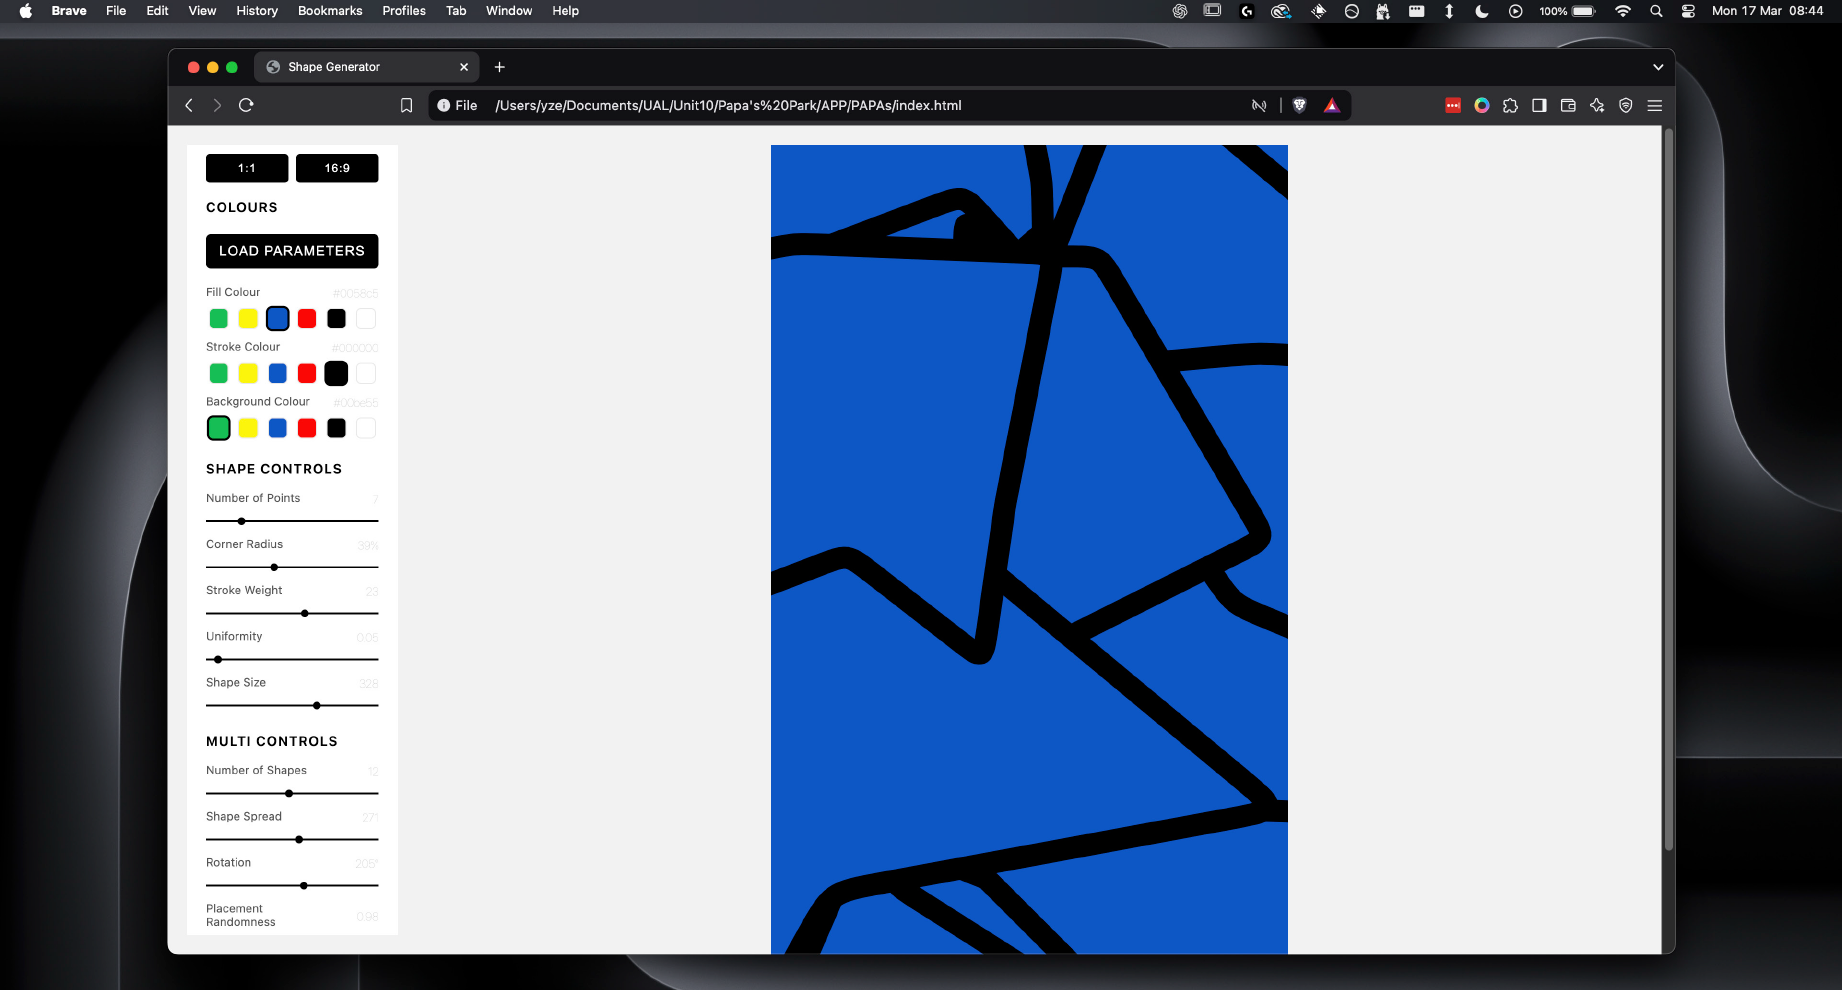Open the History menu
Viewport: 1842px width, 990px height.
[x=257, y=11]
